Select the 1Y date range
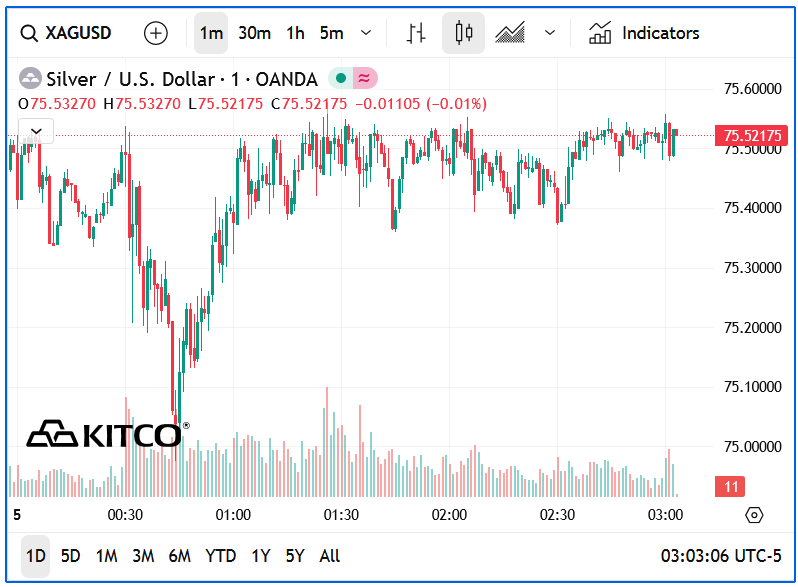This screenshot has height=587, width=798. coord(261,556)
